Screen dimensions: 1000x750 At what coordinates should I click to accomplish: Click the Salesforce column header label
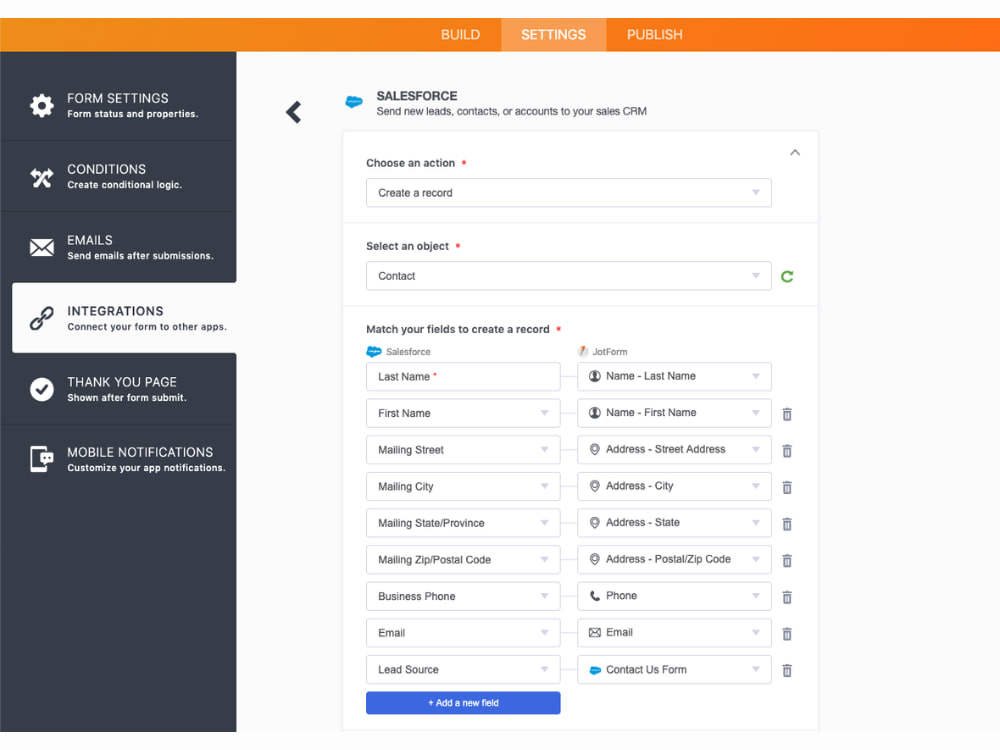pyautogui.click(x=408, y=351)
